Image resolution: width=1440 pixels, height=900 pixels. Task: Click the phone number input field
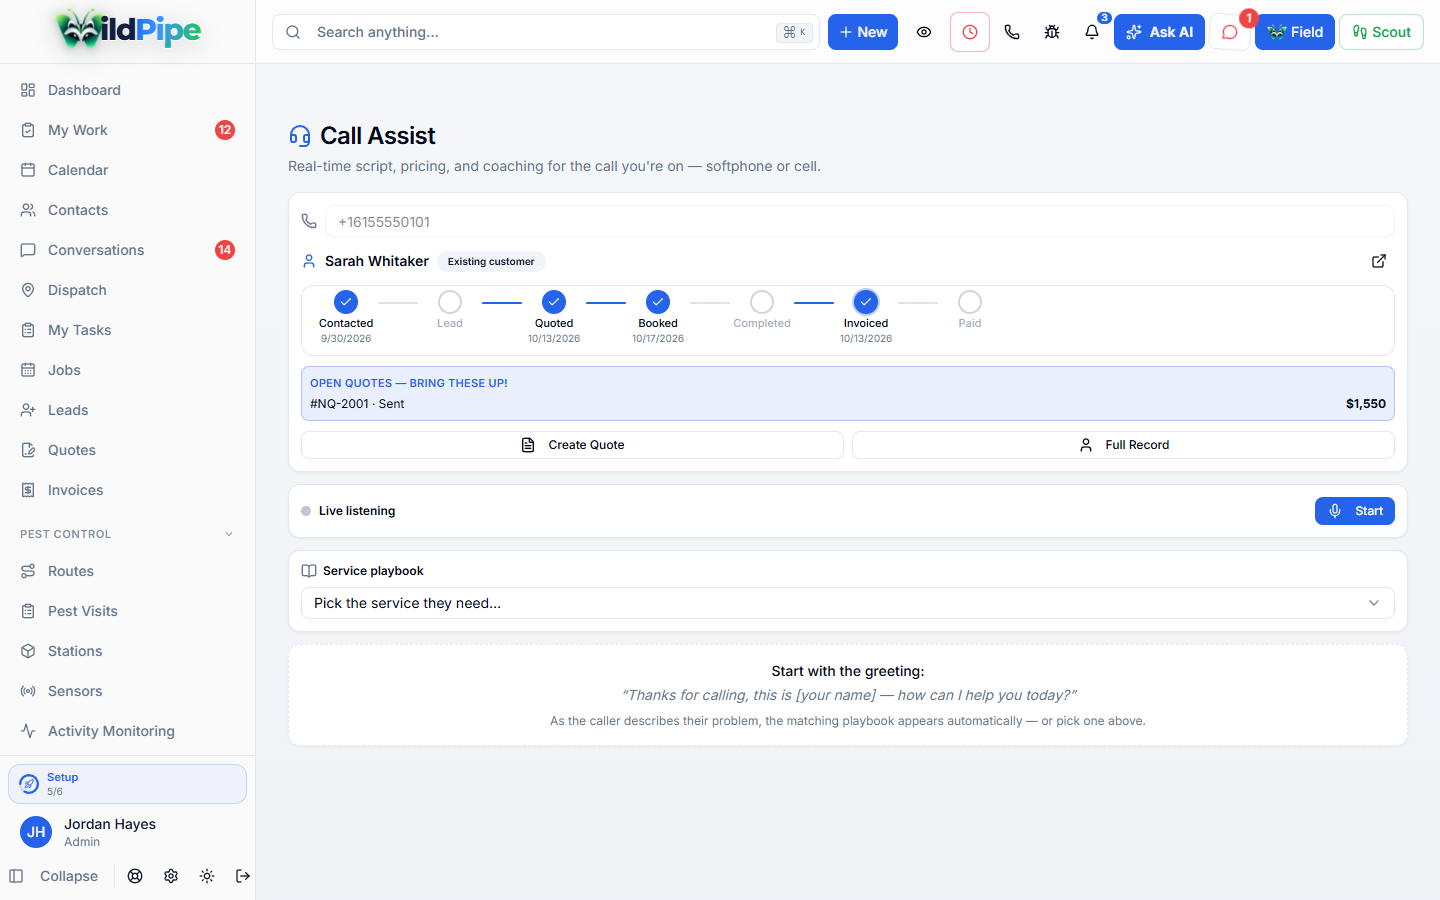[x=860, y=222]
